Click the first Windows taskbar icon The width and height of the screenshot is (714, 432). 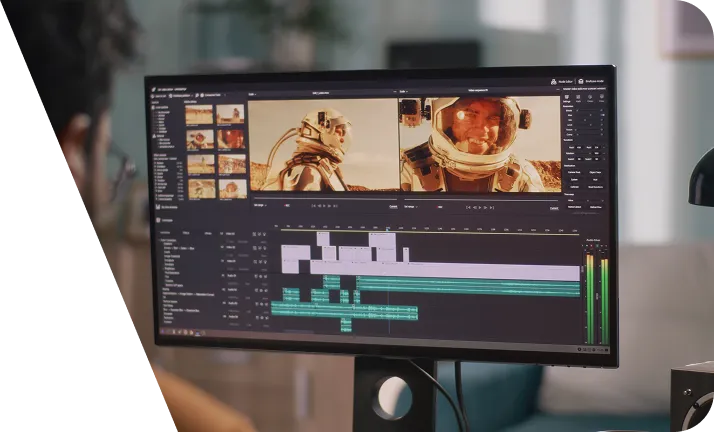click(163, 331)
